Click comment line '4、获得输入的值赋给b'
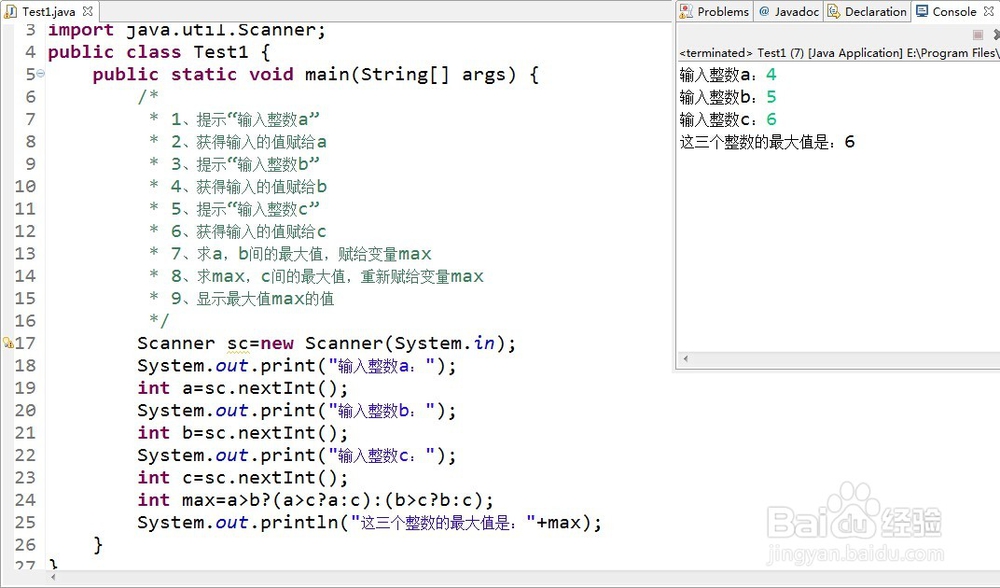Image resolution: width=1000 pixels, height=588 pixels. coord(237,186)
